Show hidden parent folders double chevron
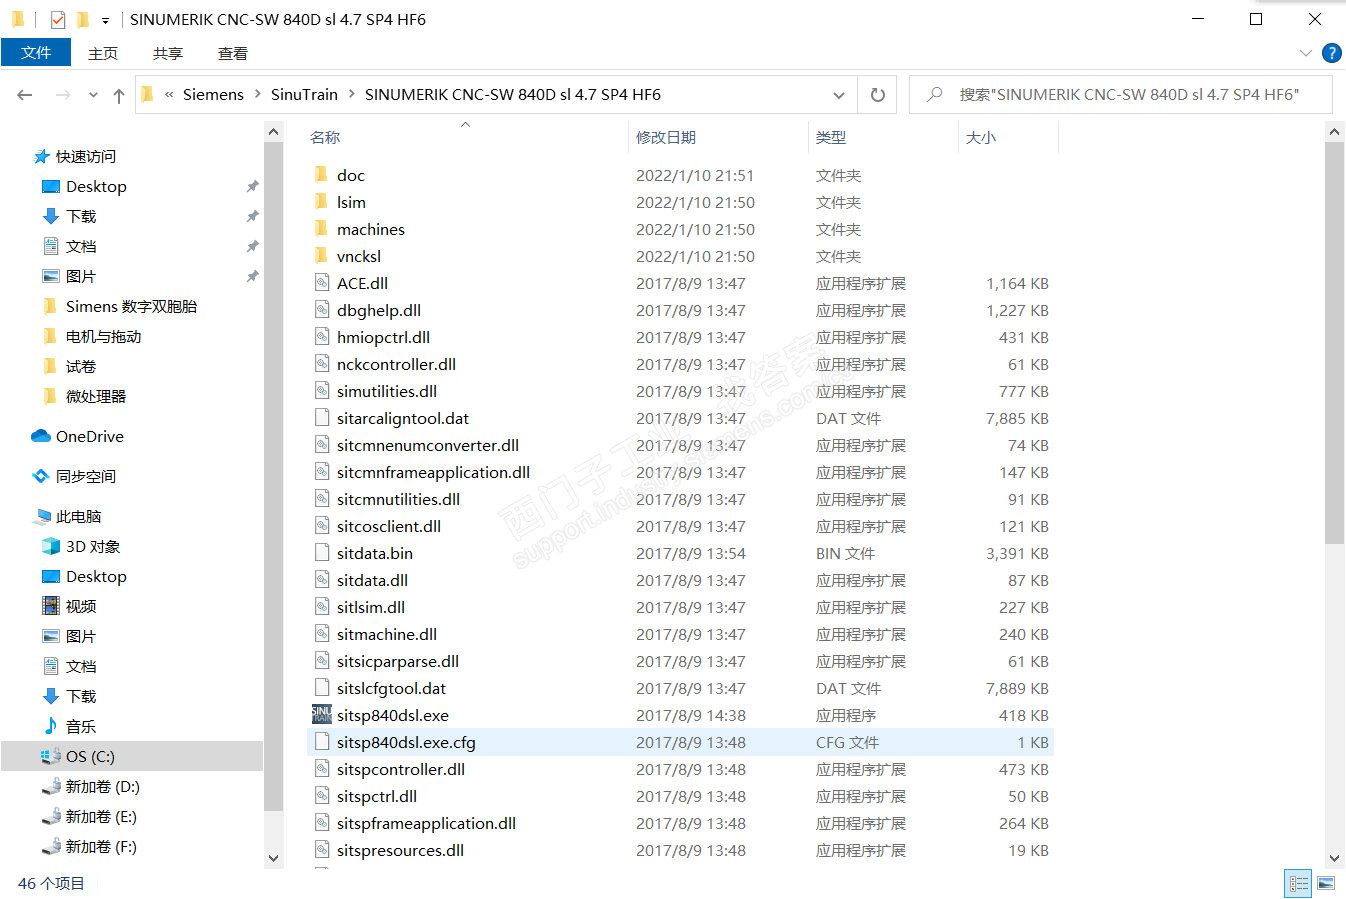The width and height of the screenshot is (1346, 899). click(170, 94)
